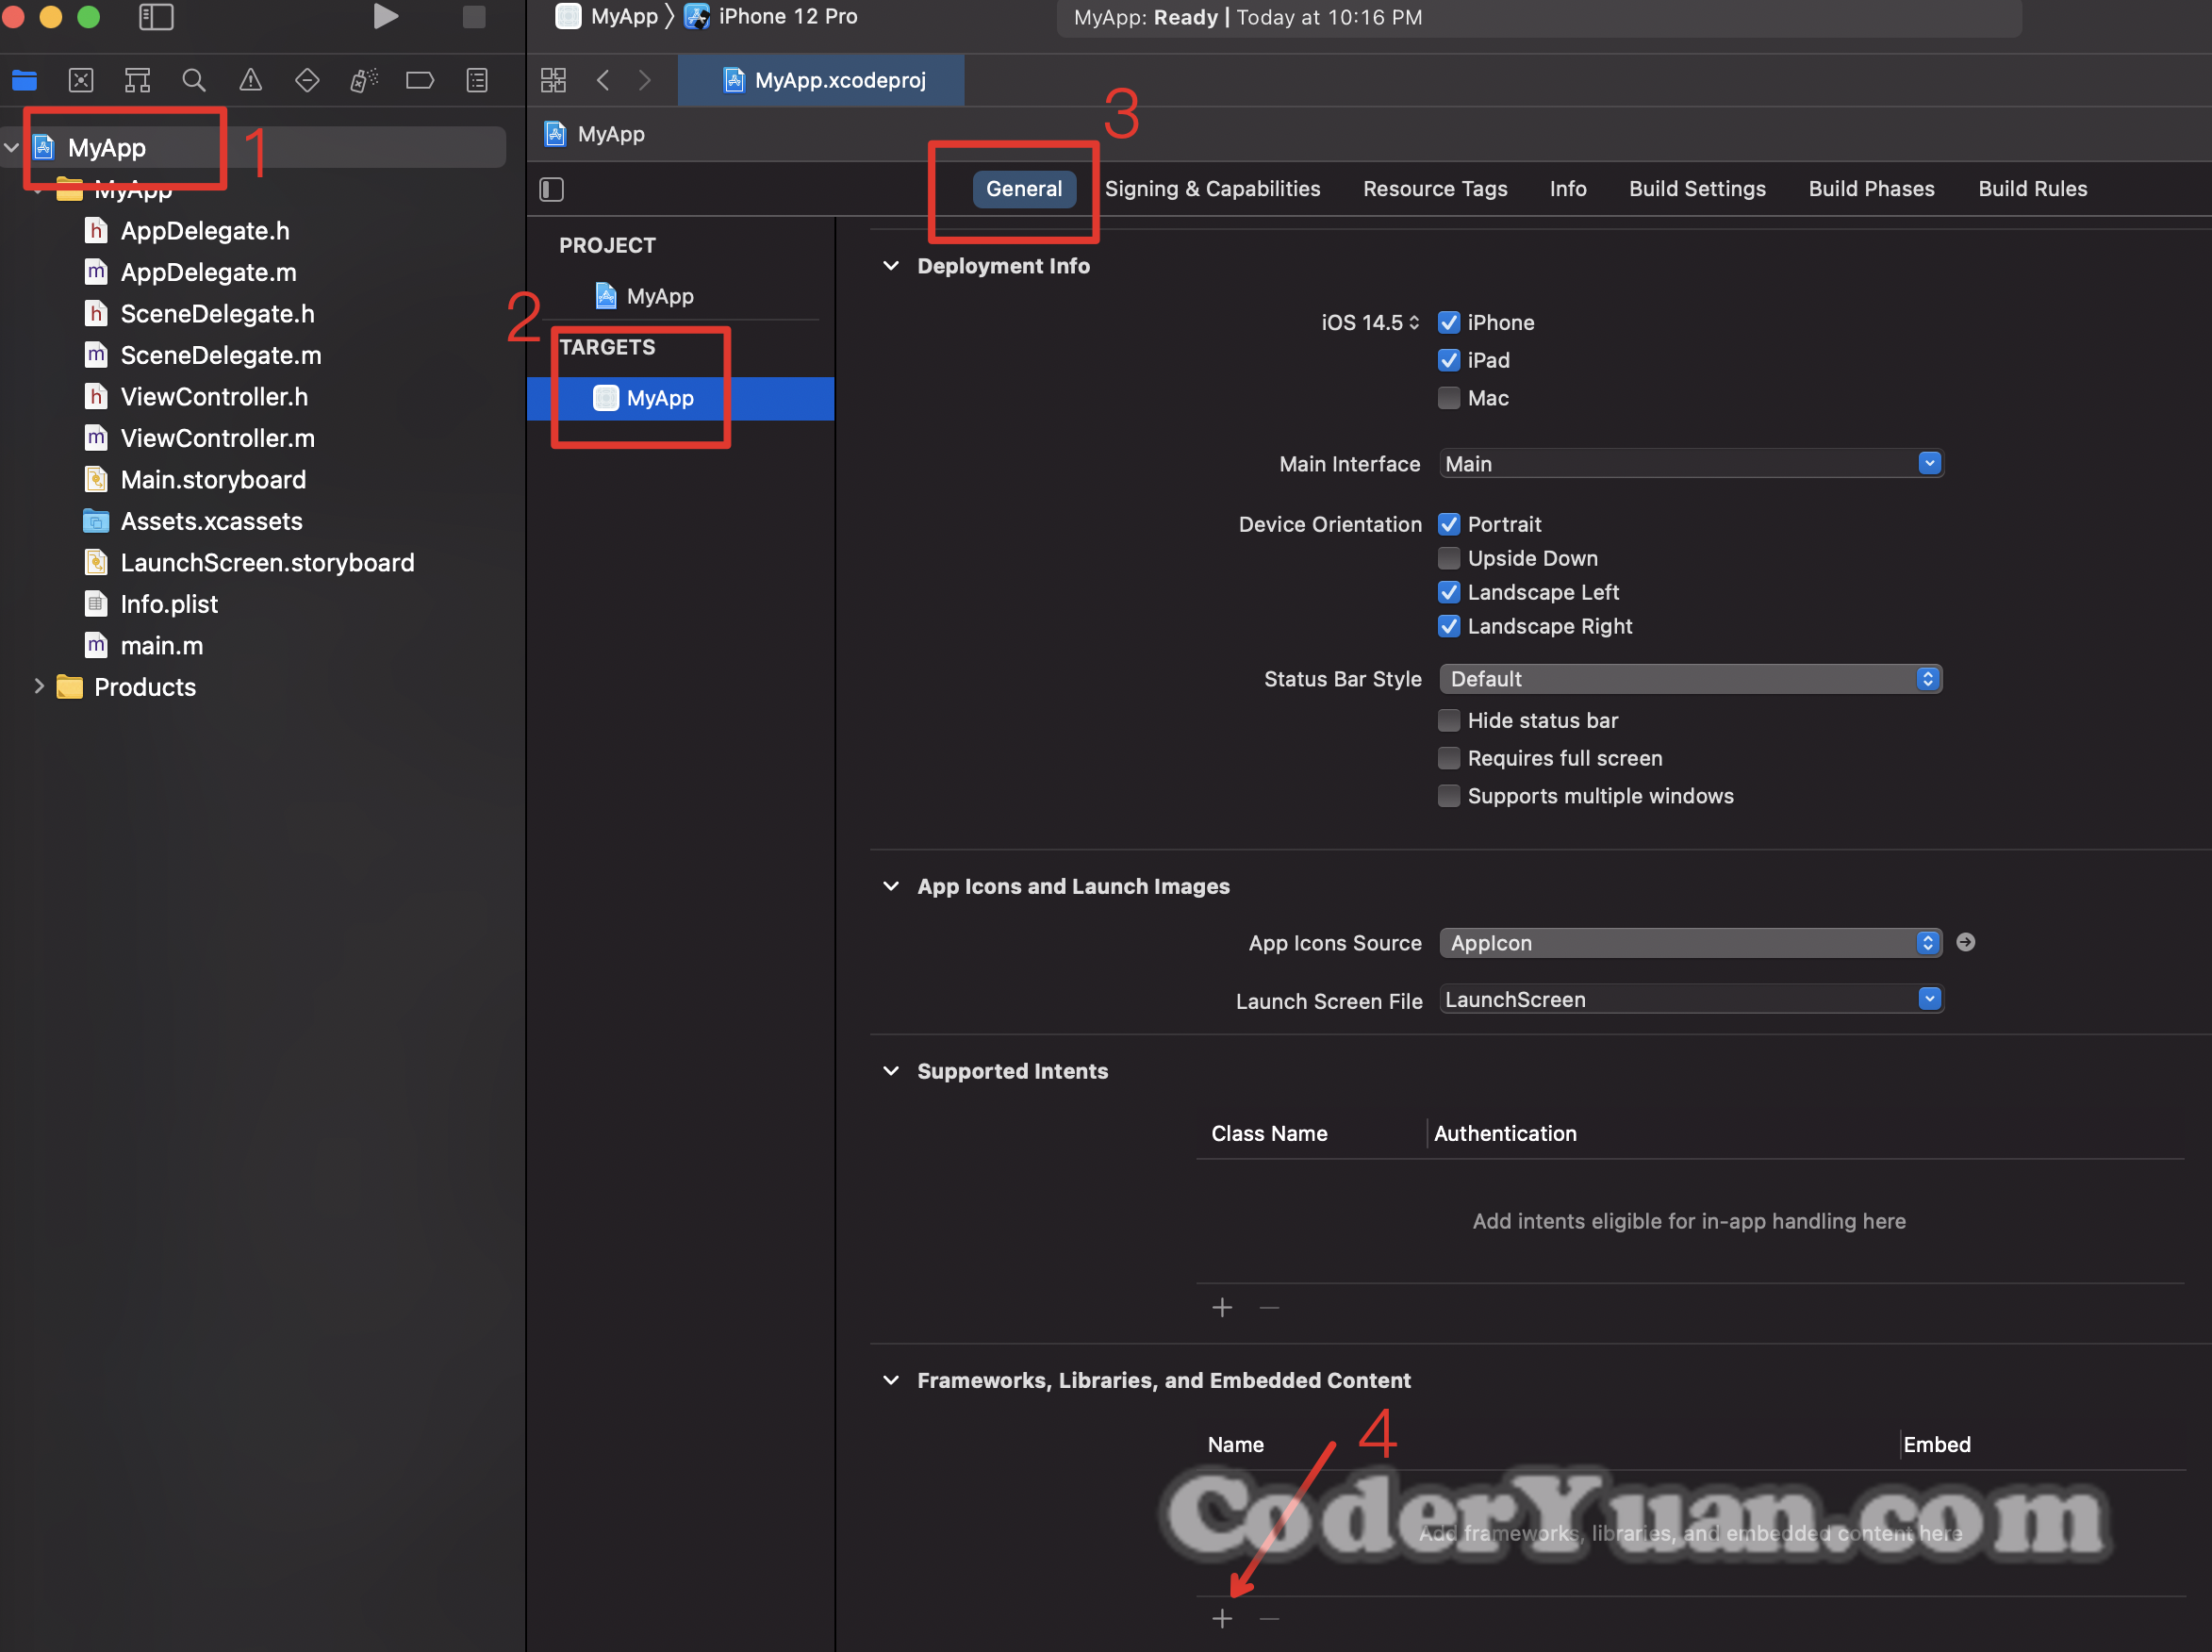Enable Hide status bar checkbox
This screenshot has height=1652, width=2212.
click(1448, 720)
